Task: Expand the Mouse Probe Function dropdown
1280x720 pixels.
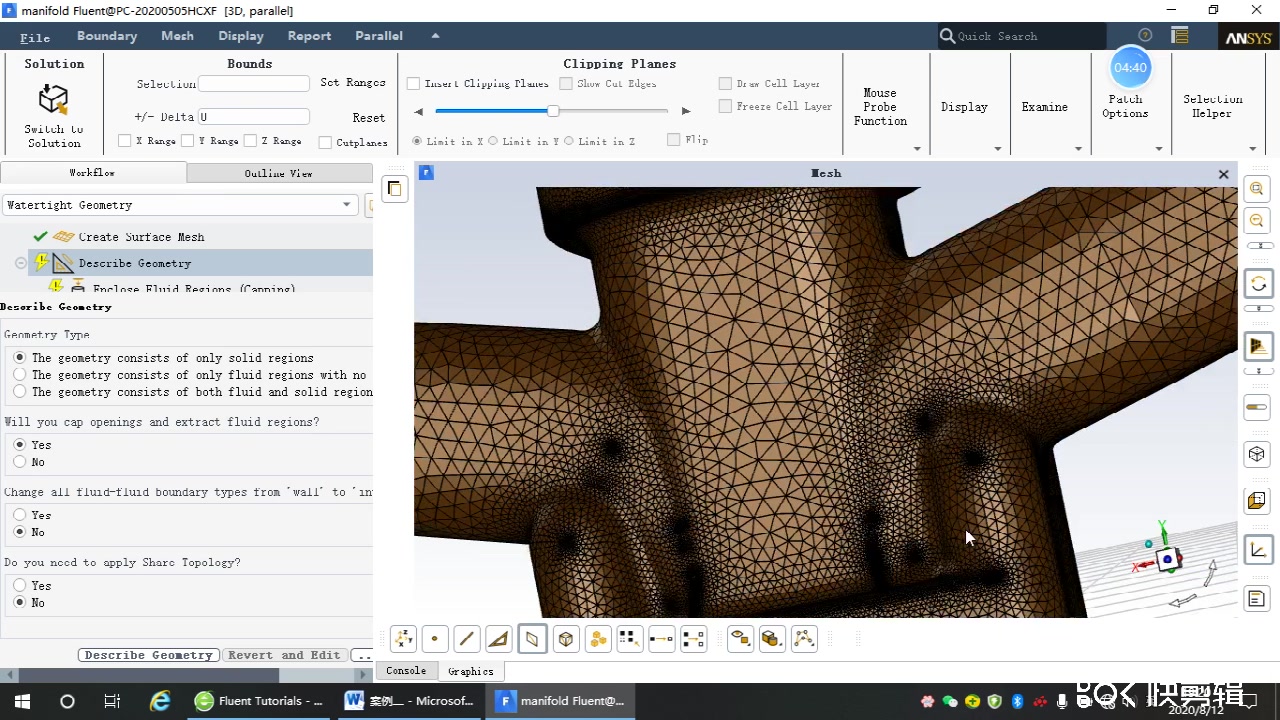Action: 917,149
